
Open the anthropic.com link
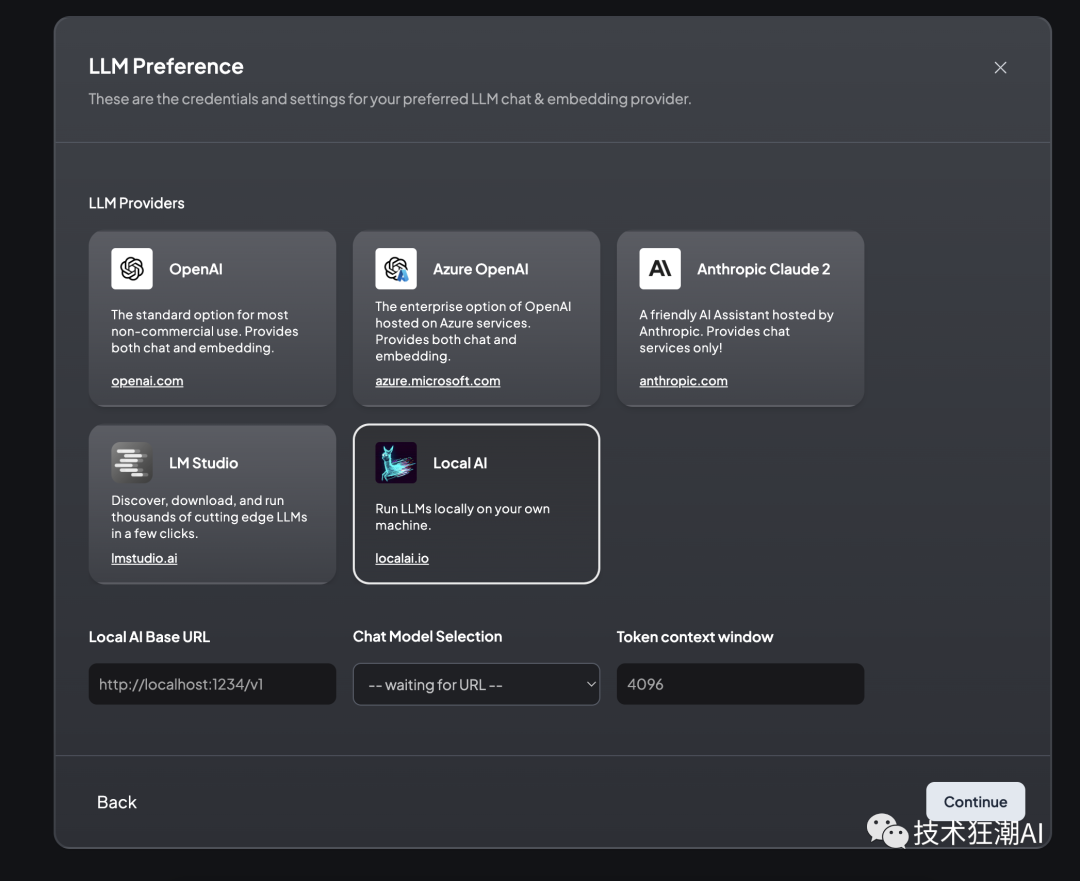click(683, 381)
